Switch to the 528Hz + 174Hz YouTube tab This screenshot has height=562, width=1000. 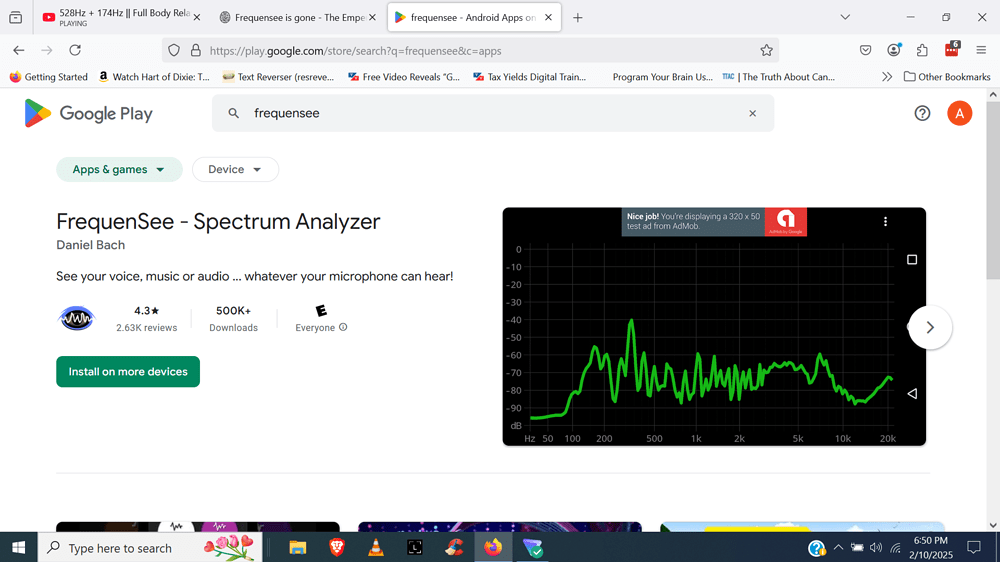tap(121, 17)
